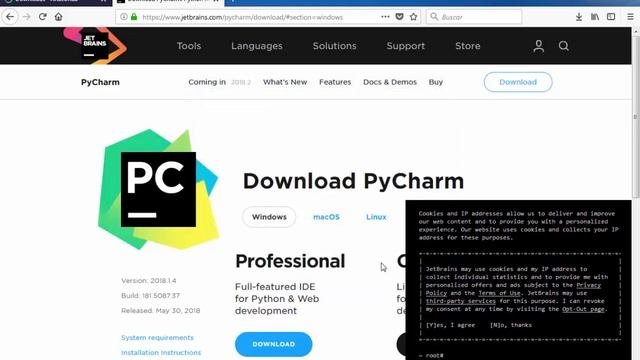Screen dimensions: 640x360
Task: Click the Download PyCharm heading
Action: (353, 181)
